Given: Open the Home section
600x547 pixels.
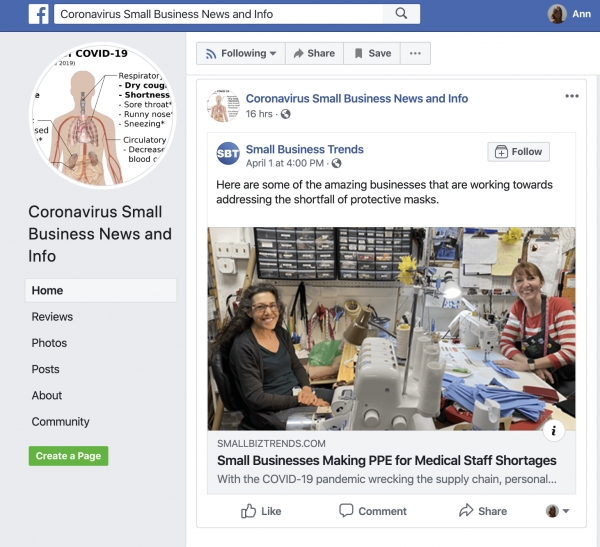Looking at the screenshot, I should (101, 291).
